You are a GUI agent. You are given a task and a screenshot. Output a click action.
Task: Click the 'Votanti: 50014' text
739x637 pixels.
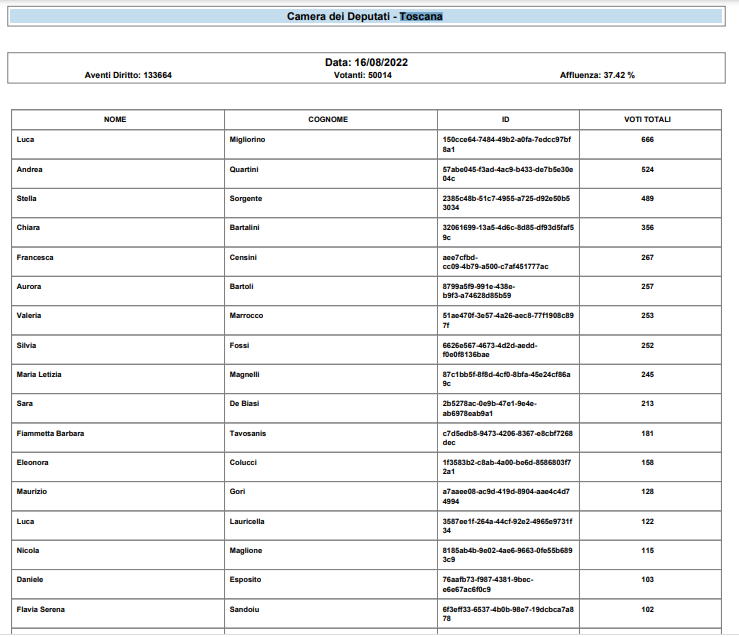pyautogui.click(x=363, y=75)
